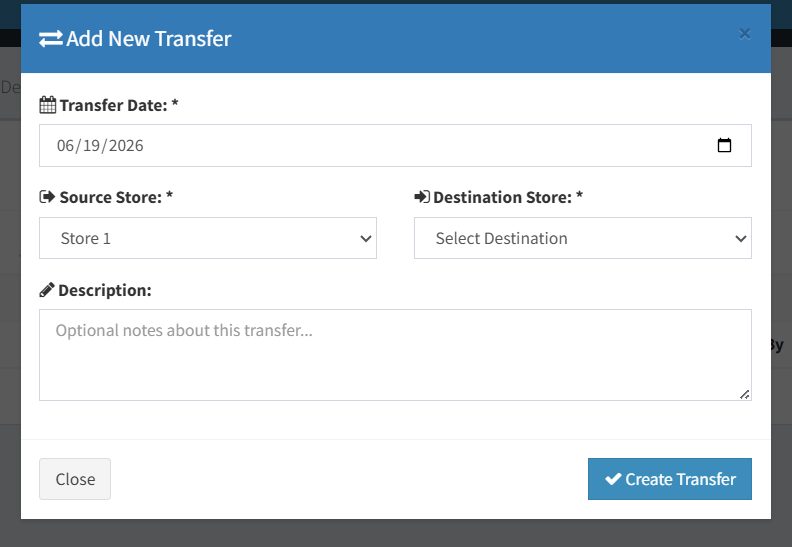Click the Transfer Date input field
Viewport: 792px width, 547px height.
coord(395,145)
